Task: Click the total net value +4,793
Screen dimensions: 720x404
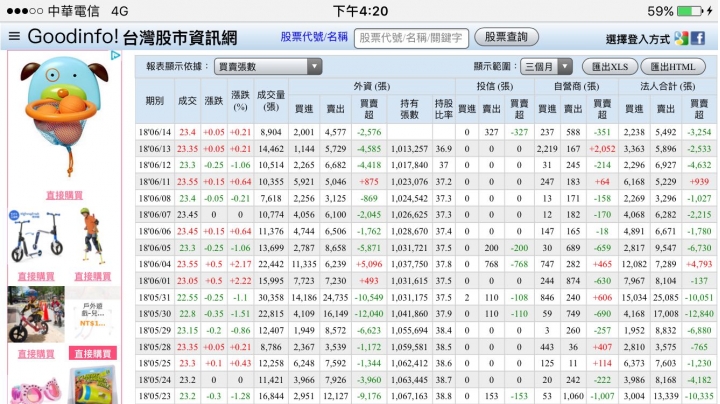Action: [699, 264]
